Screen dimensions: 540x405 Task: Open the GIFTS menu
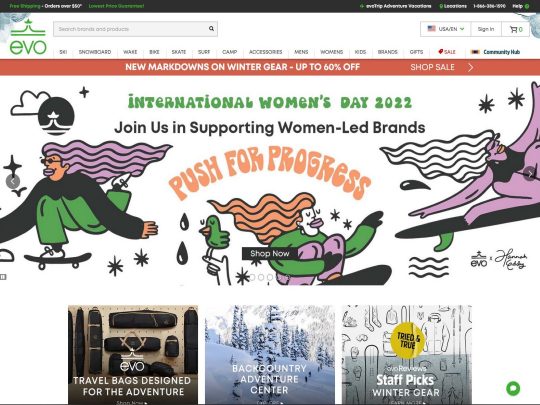[416, 52]
